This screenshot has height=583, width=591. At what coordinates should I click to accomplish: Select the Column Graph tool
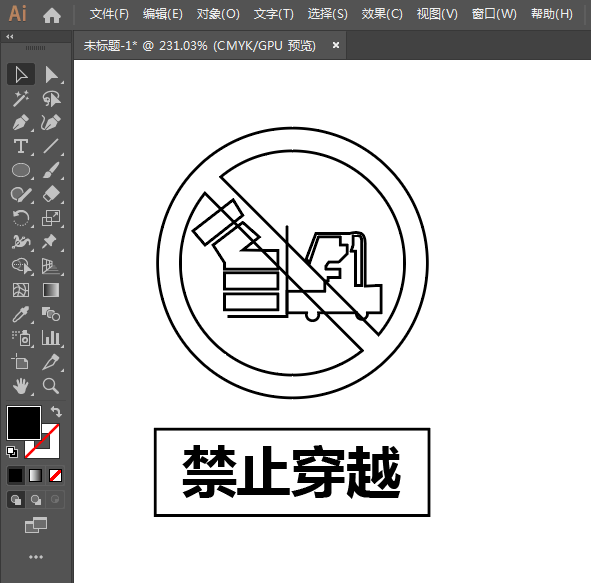coord(51,338)
